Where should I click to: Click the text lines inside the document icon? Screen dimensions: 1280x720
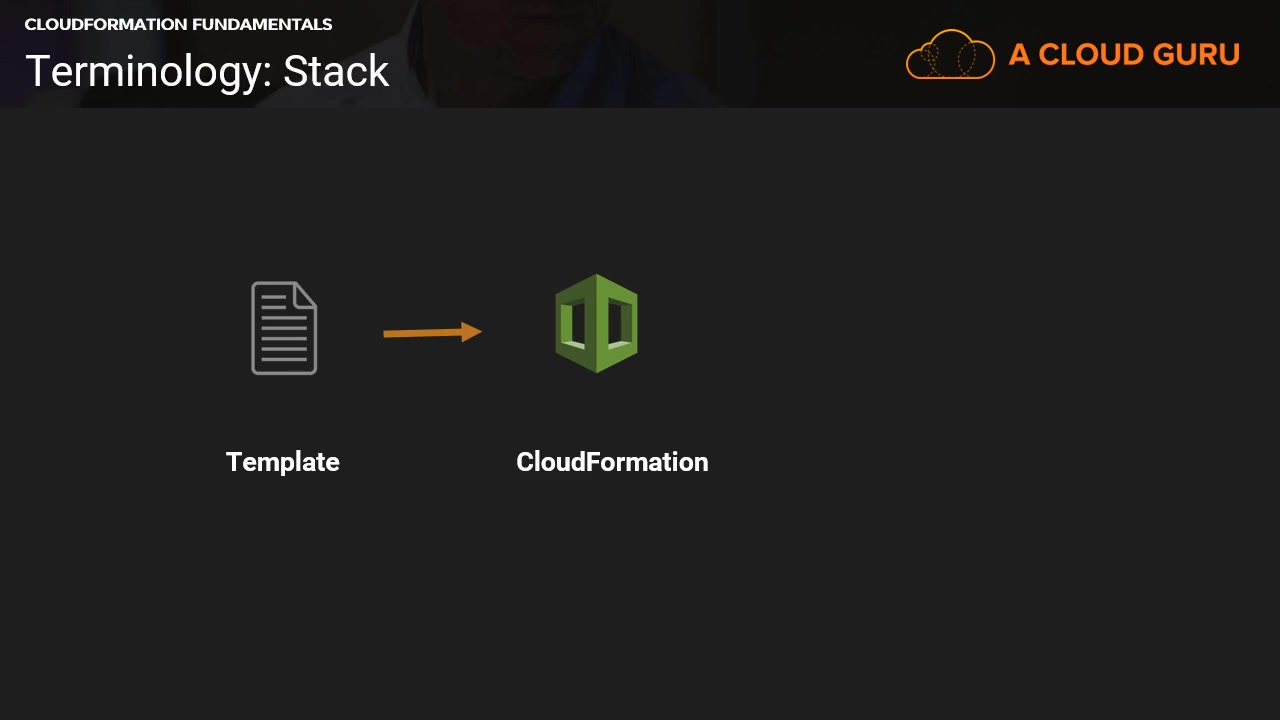pyautogui.click(x=283, y=338)
